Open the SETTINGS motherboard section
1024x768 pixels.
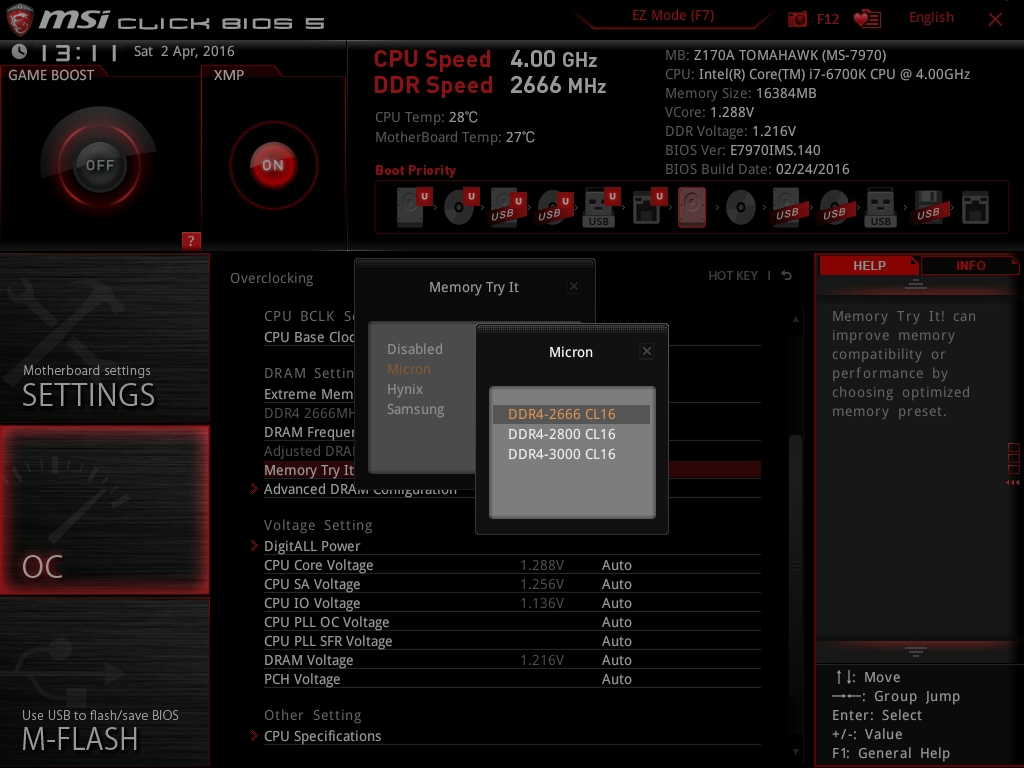click(x=104, y=338)
